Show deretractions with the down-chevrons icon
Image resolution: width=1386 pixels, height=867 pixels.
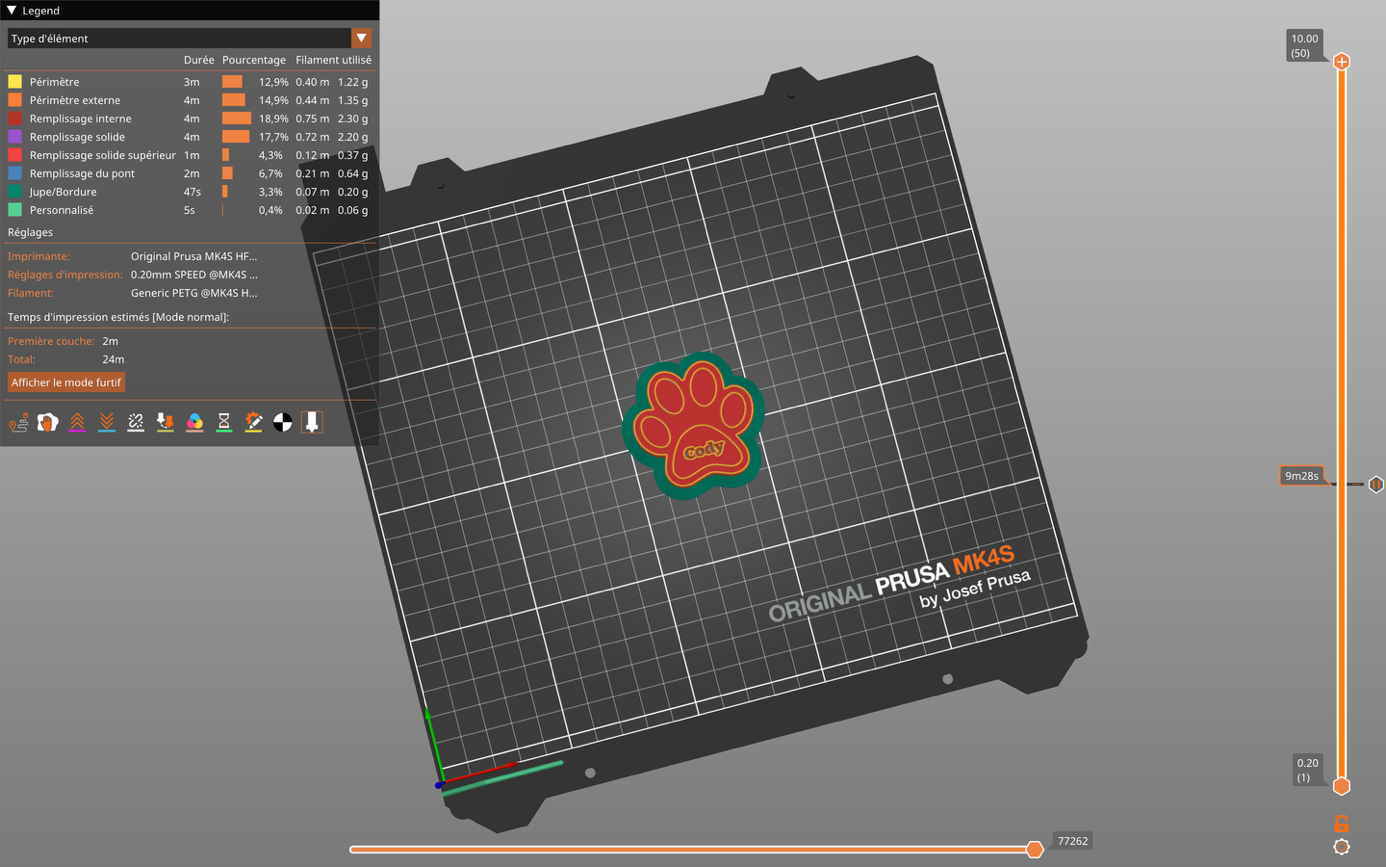(106, 422)
